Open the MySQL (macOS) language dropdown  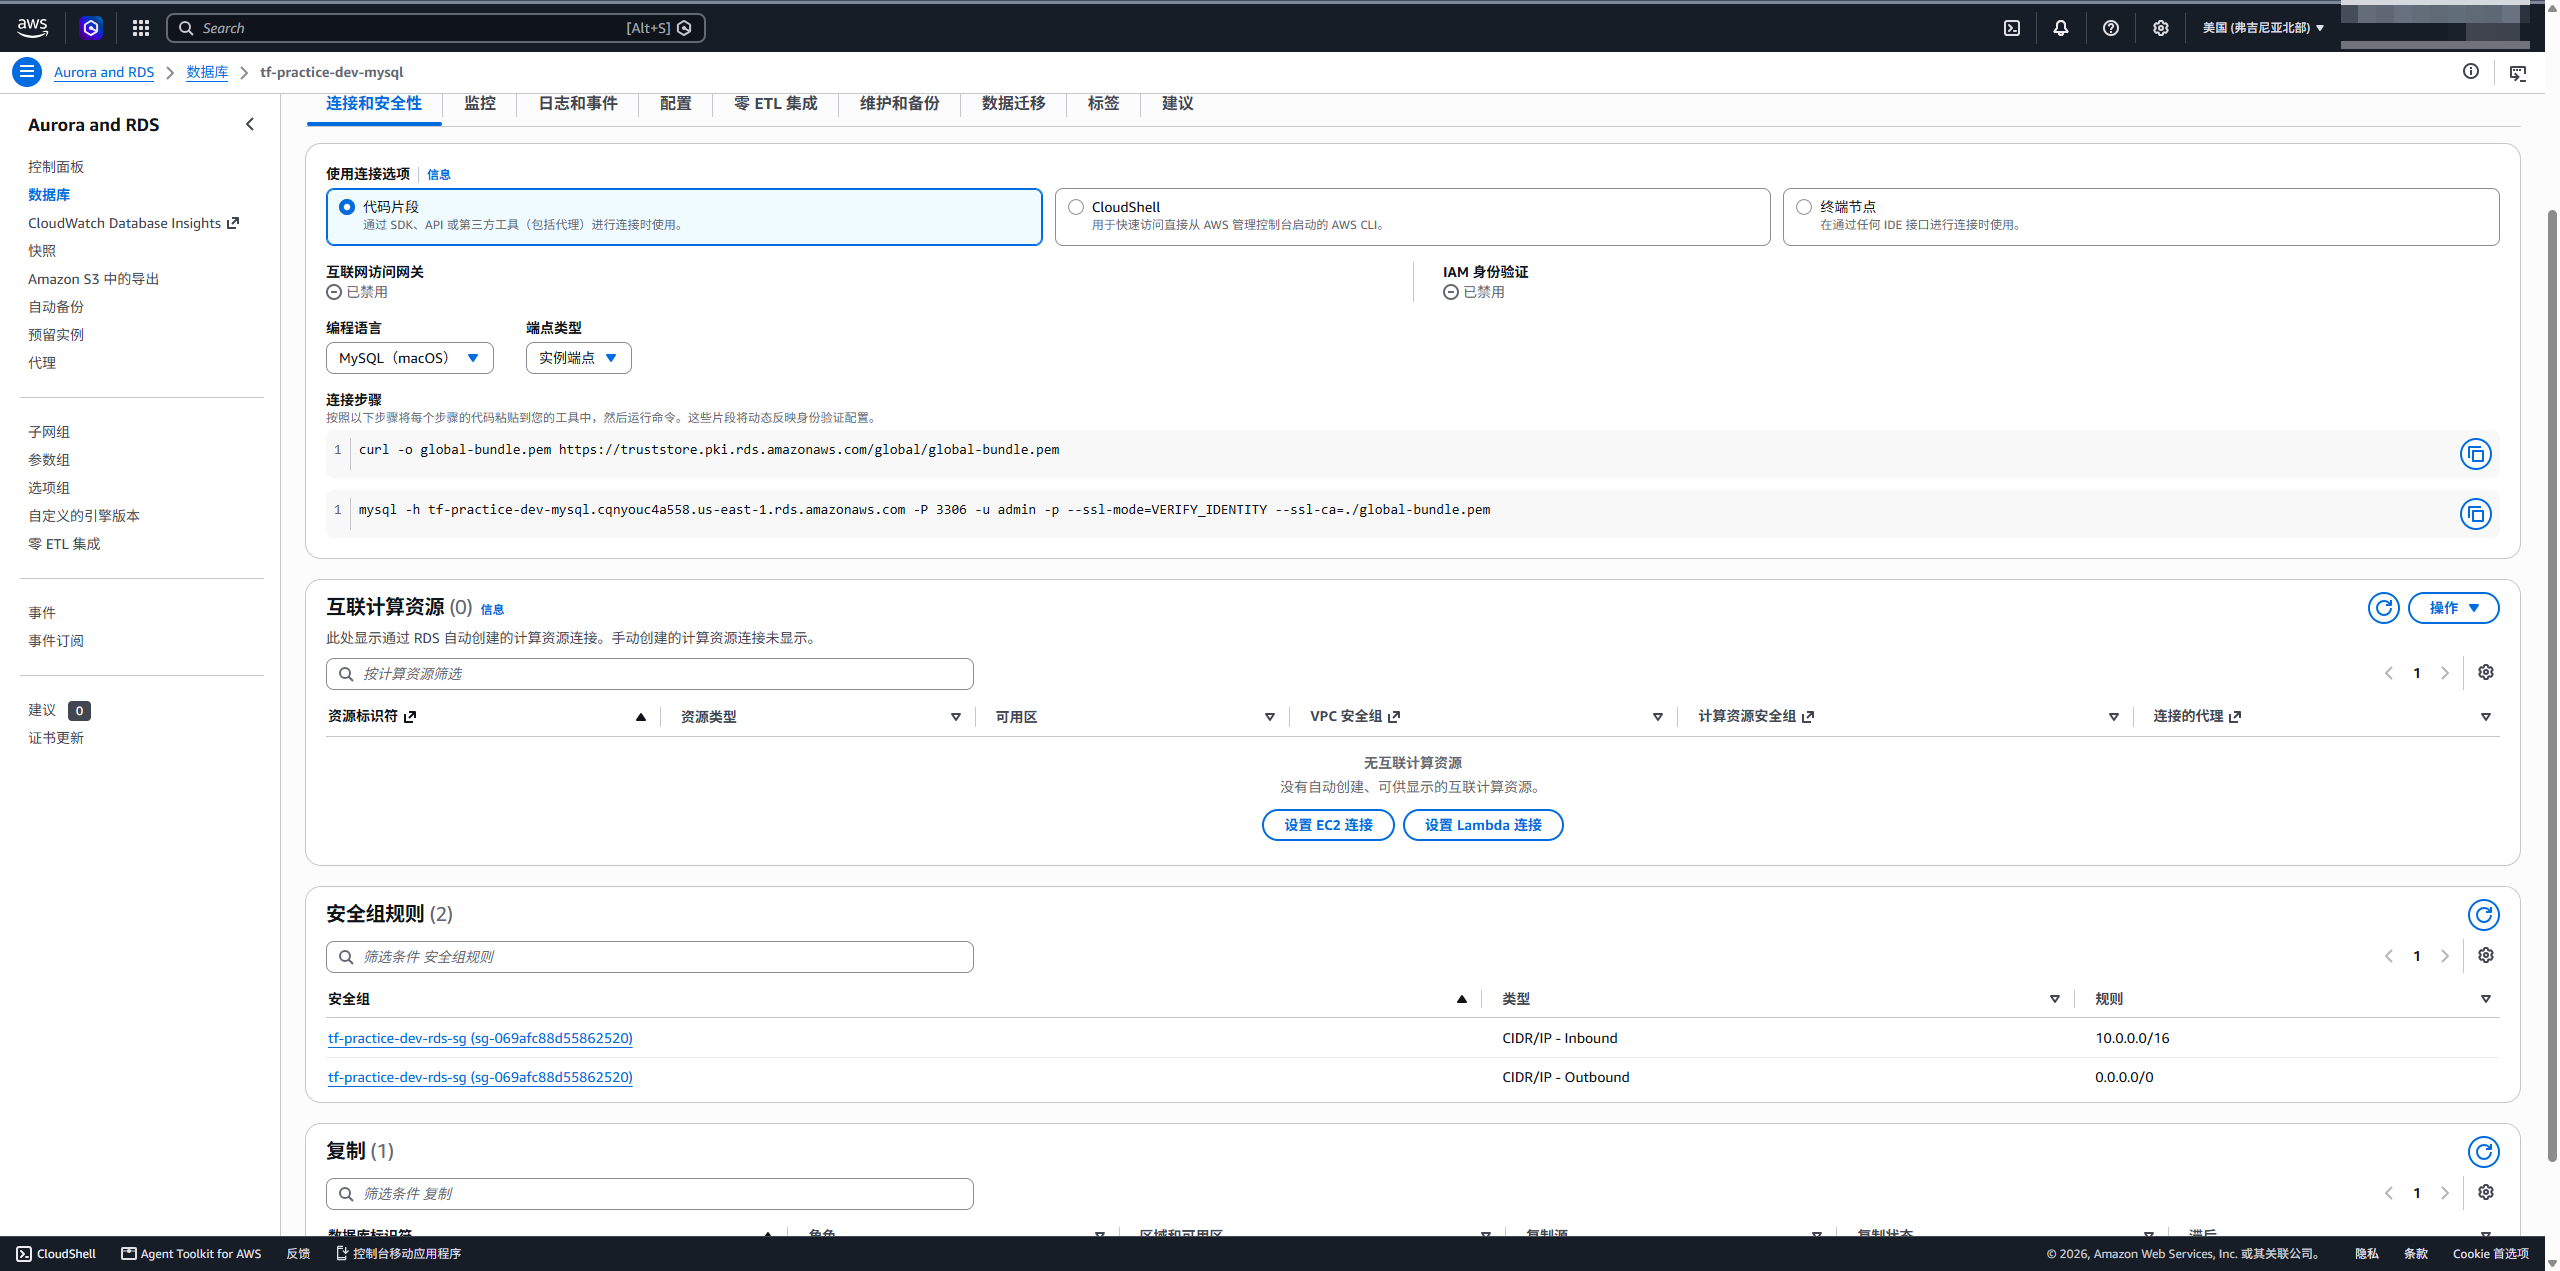coord(410,358)
